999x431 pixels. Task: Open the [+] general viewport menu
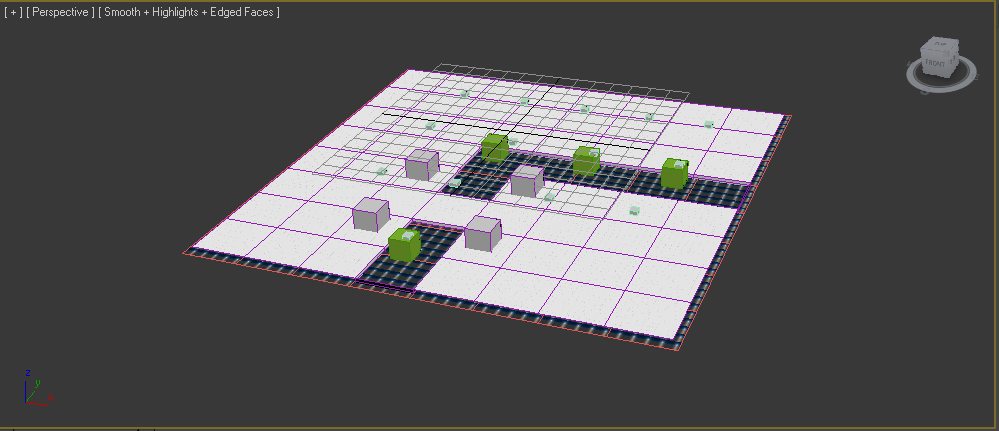tap(13, 12)
